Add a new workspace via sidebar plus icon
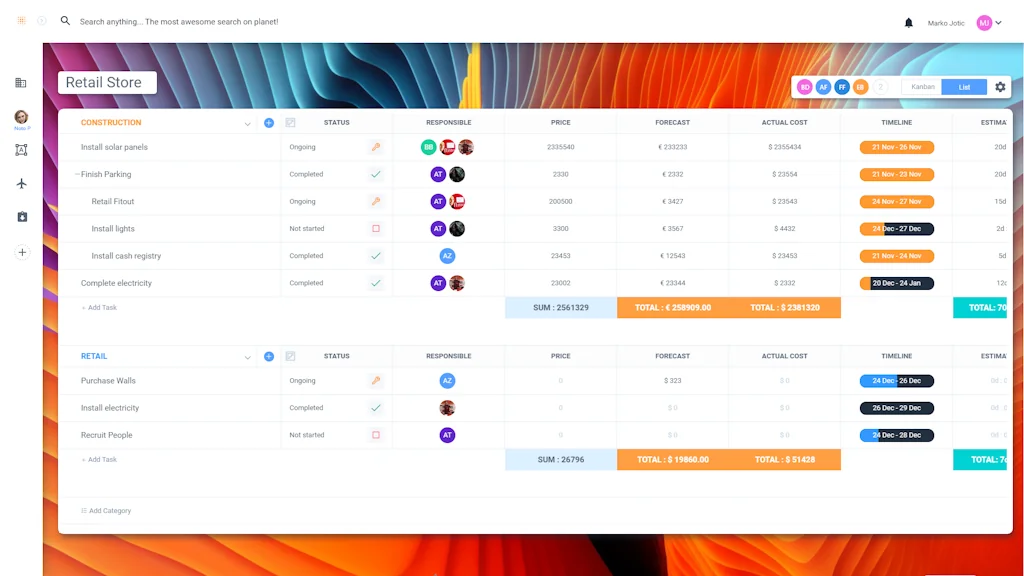 pos(21,252)
